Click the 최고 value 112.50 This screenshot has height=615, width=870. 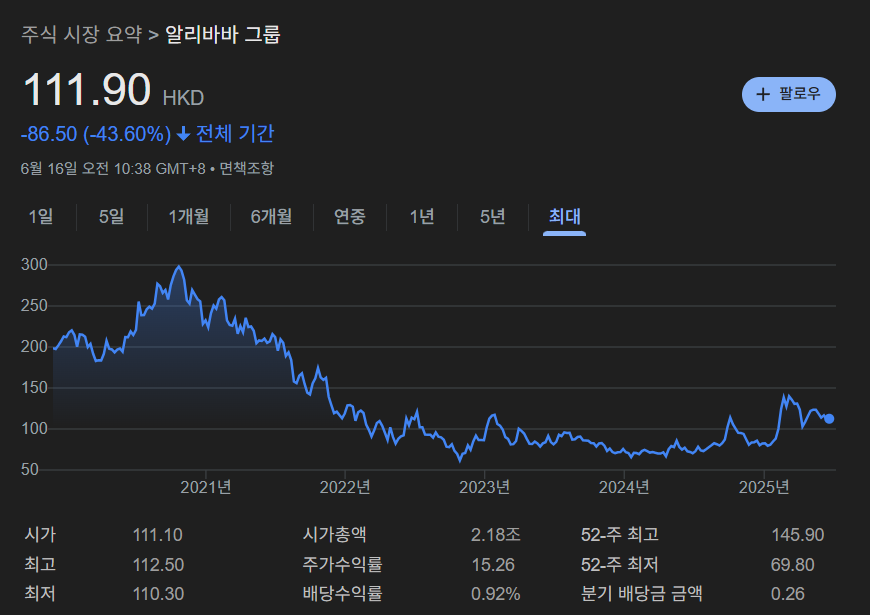pyautogui.click(x=158, y=565)
